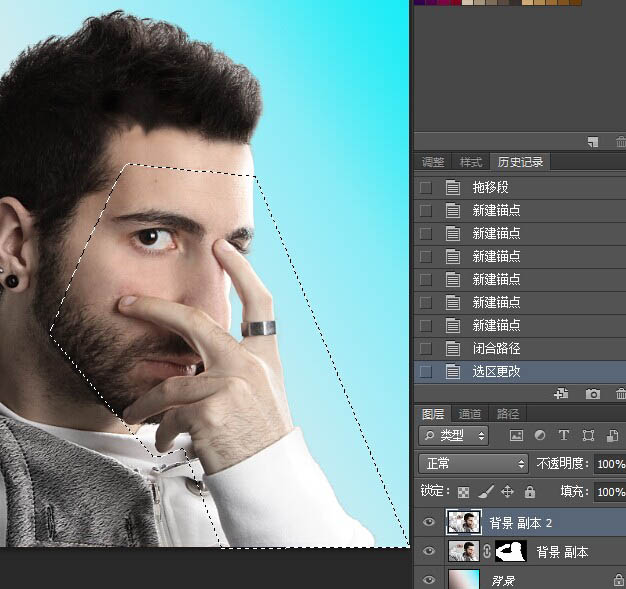This screenshot has height=589, width=626.
Task: Switch to the 样式 tab
Action: pos(471,162)
